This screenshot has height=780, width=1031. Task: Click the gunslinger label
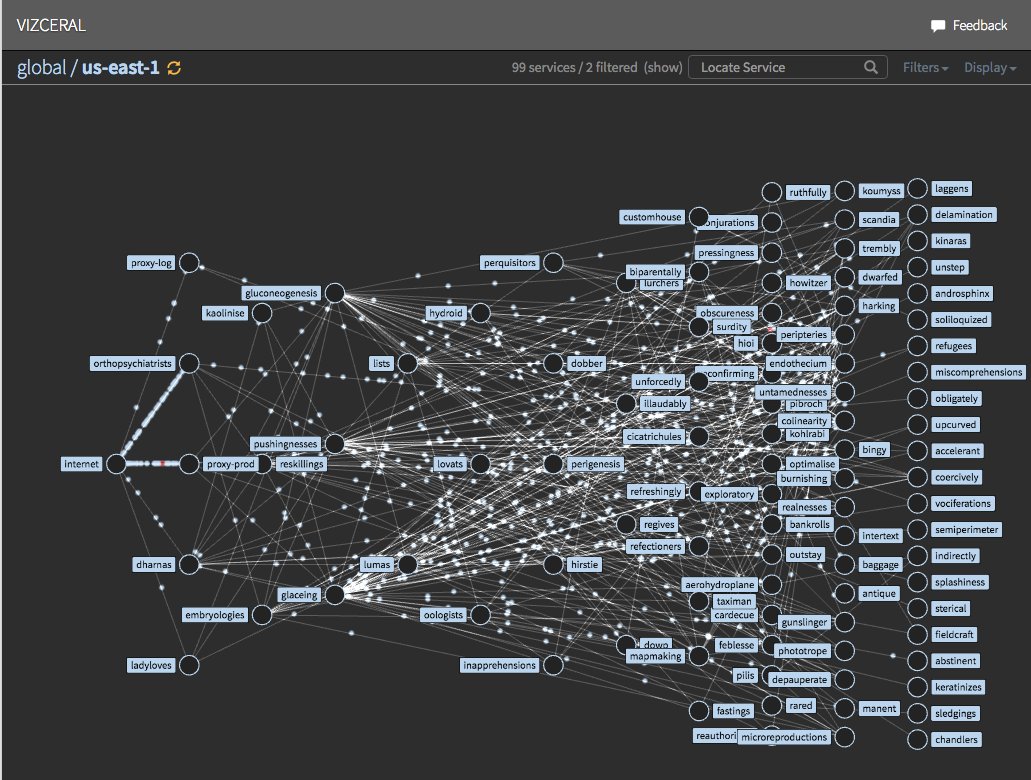[803, 622]
